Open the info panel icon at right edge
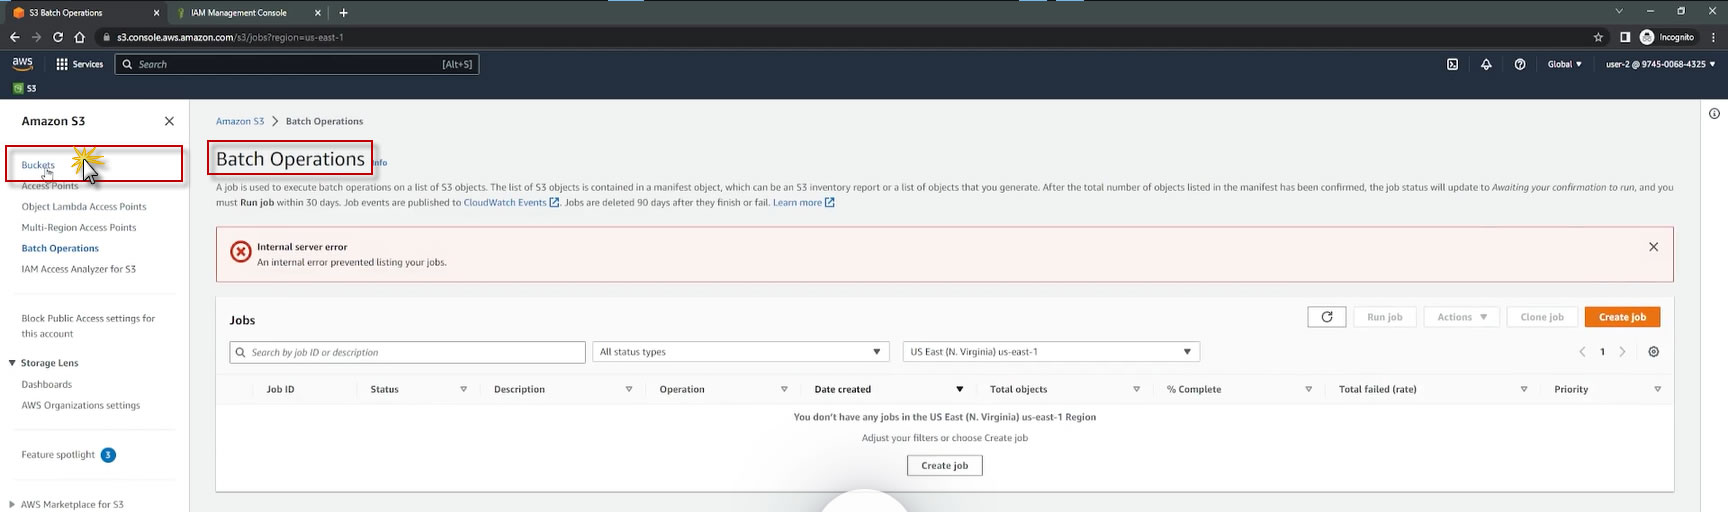 coord(1714,114)
